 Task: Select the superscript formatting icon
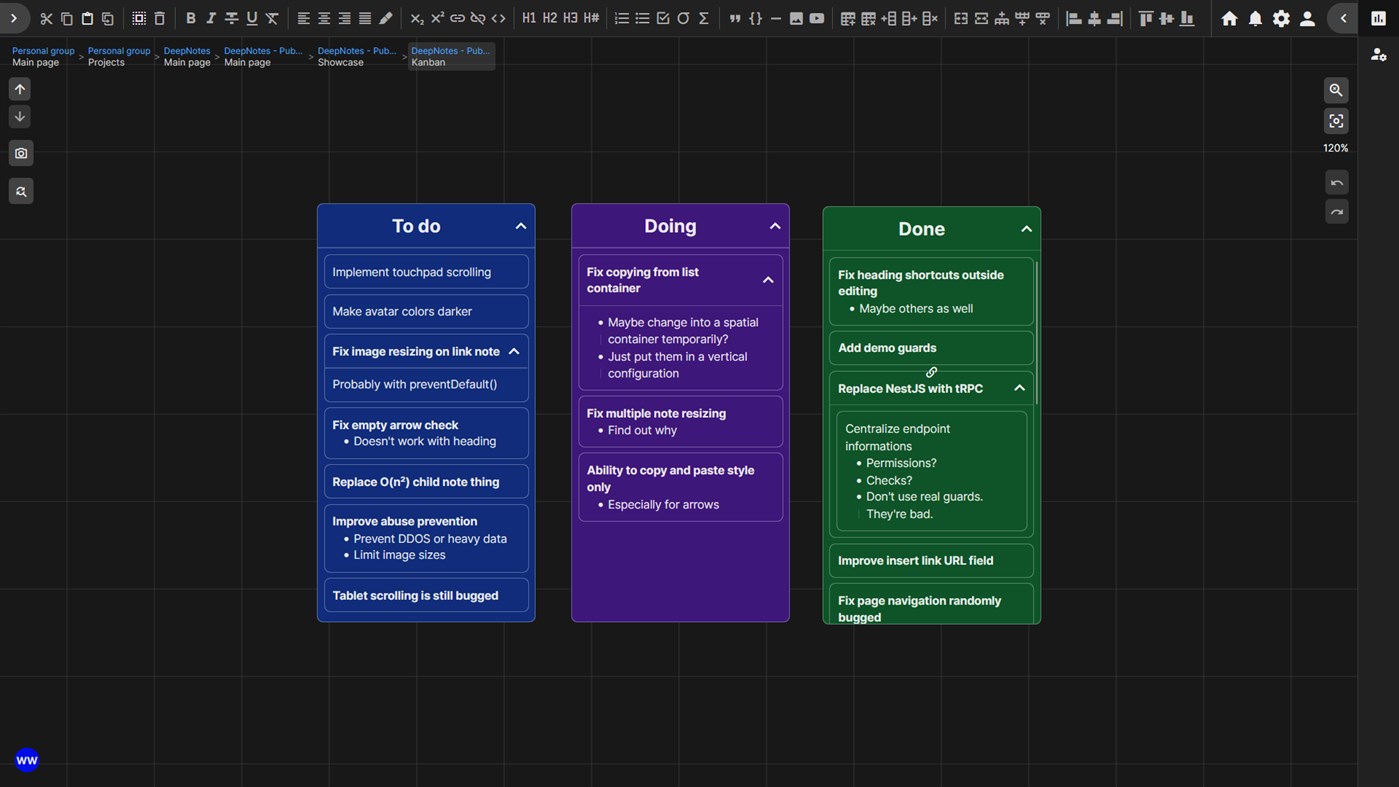[437, 18]
